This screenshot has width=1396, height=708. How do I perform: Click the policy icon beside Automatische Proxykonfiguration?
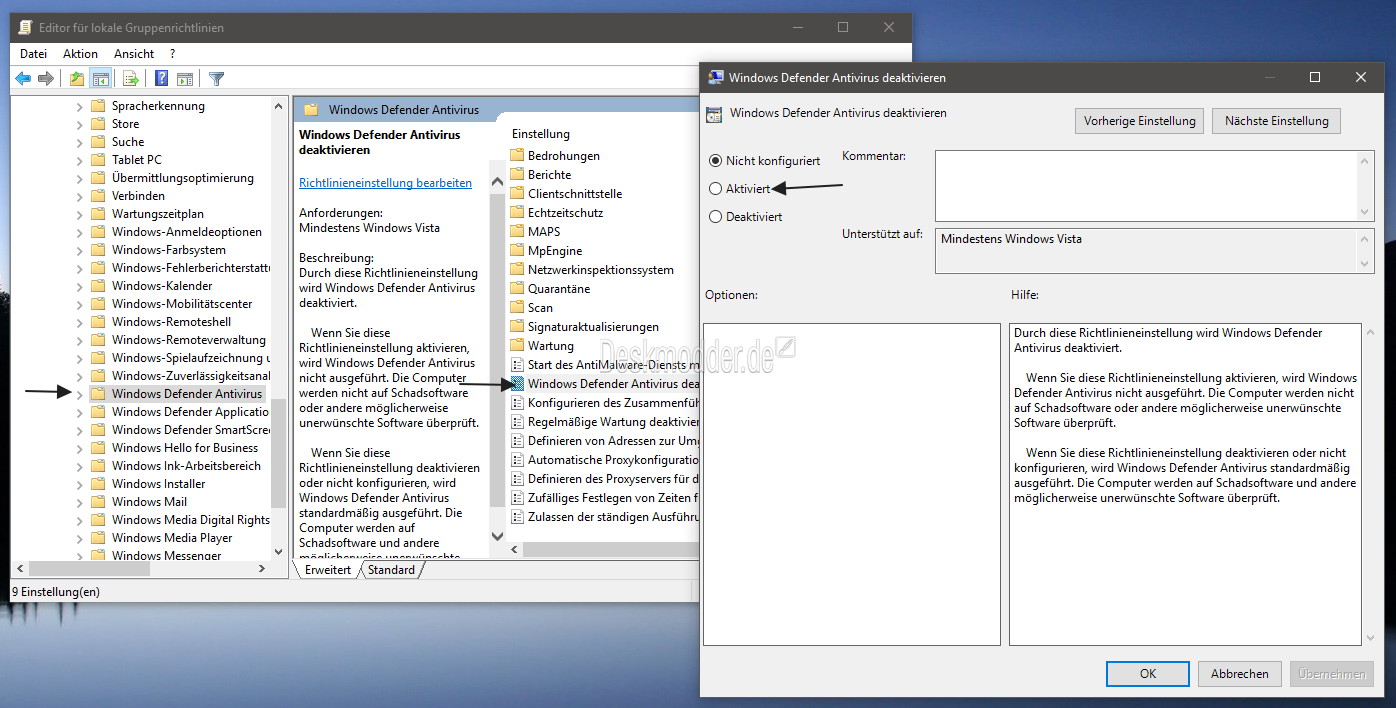[517, 459]
